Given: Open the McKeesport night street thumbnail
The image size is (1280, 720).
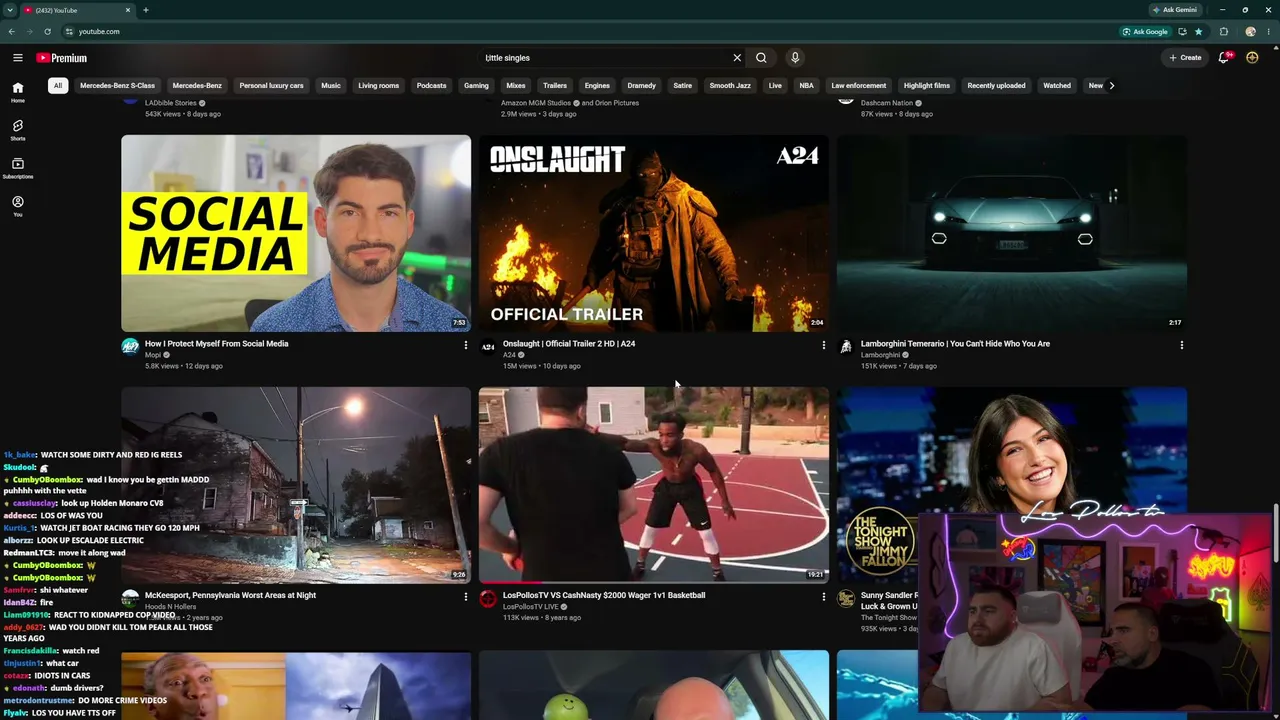Looking at the screenshot, I should point(296,485).
